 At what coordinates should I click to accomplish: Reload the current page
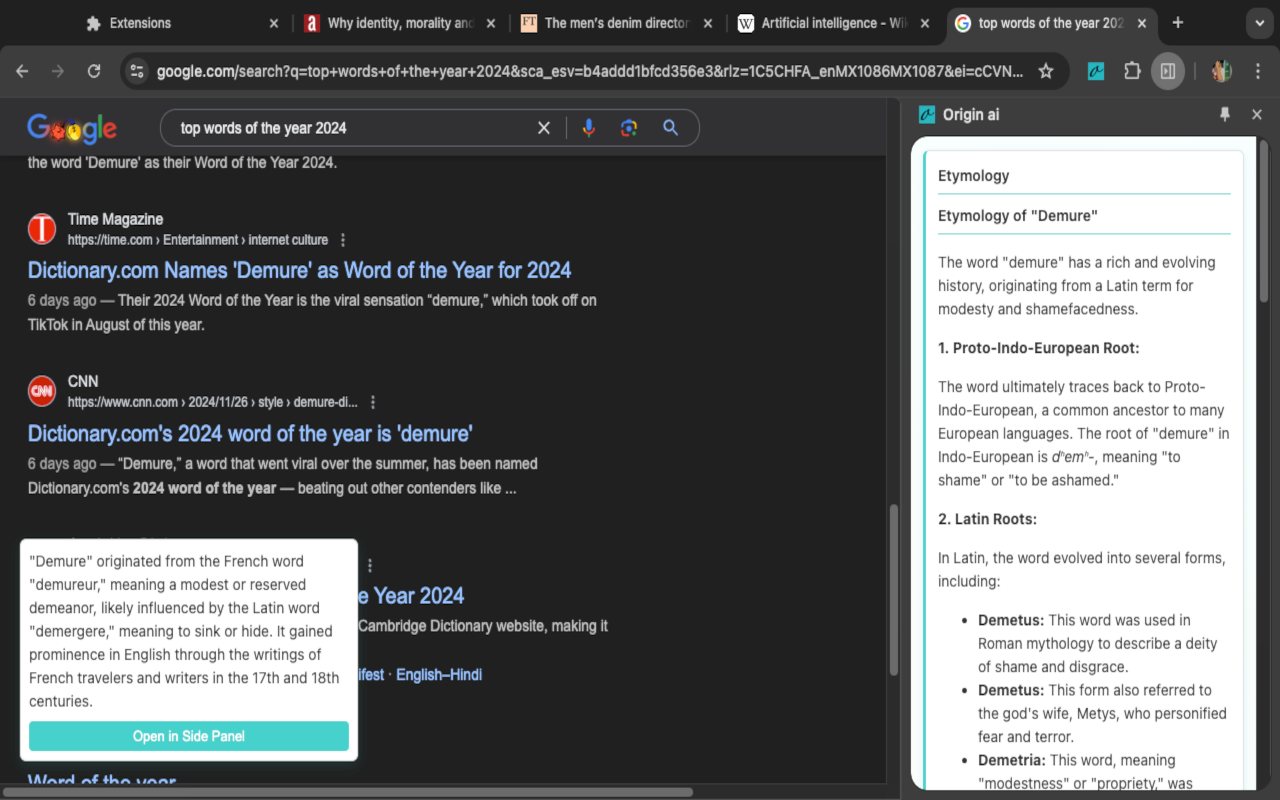point(94,71)
